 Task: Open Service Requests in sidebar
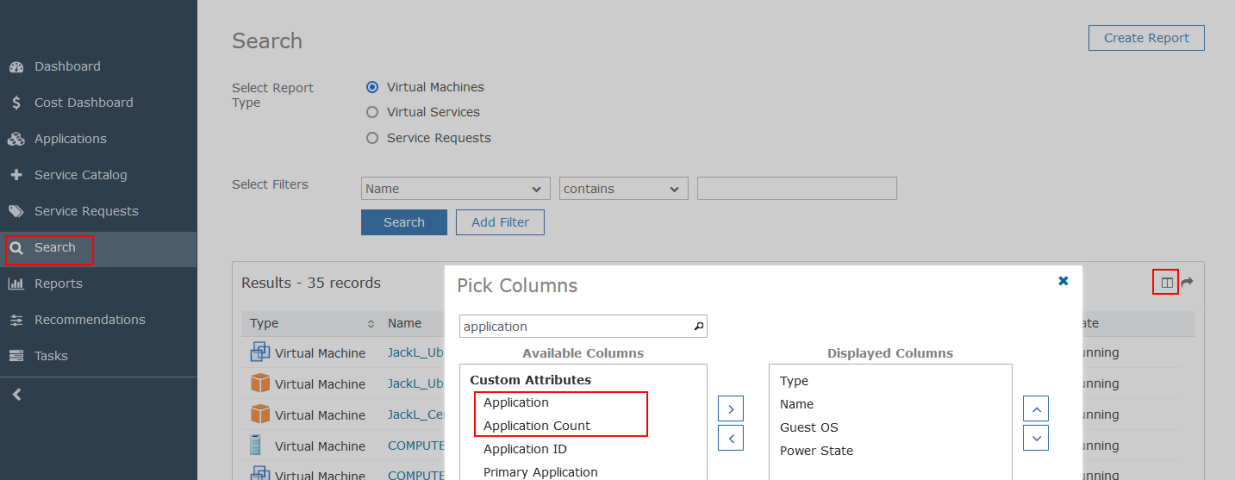click(x=86, y=211)
